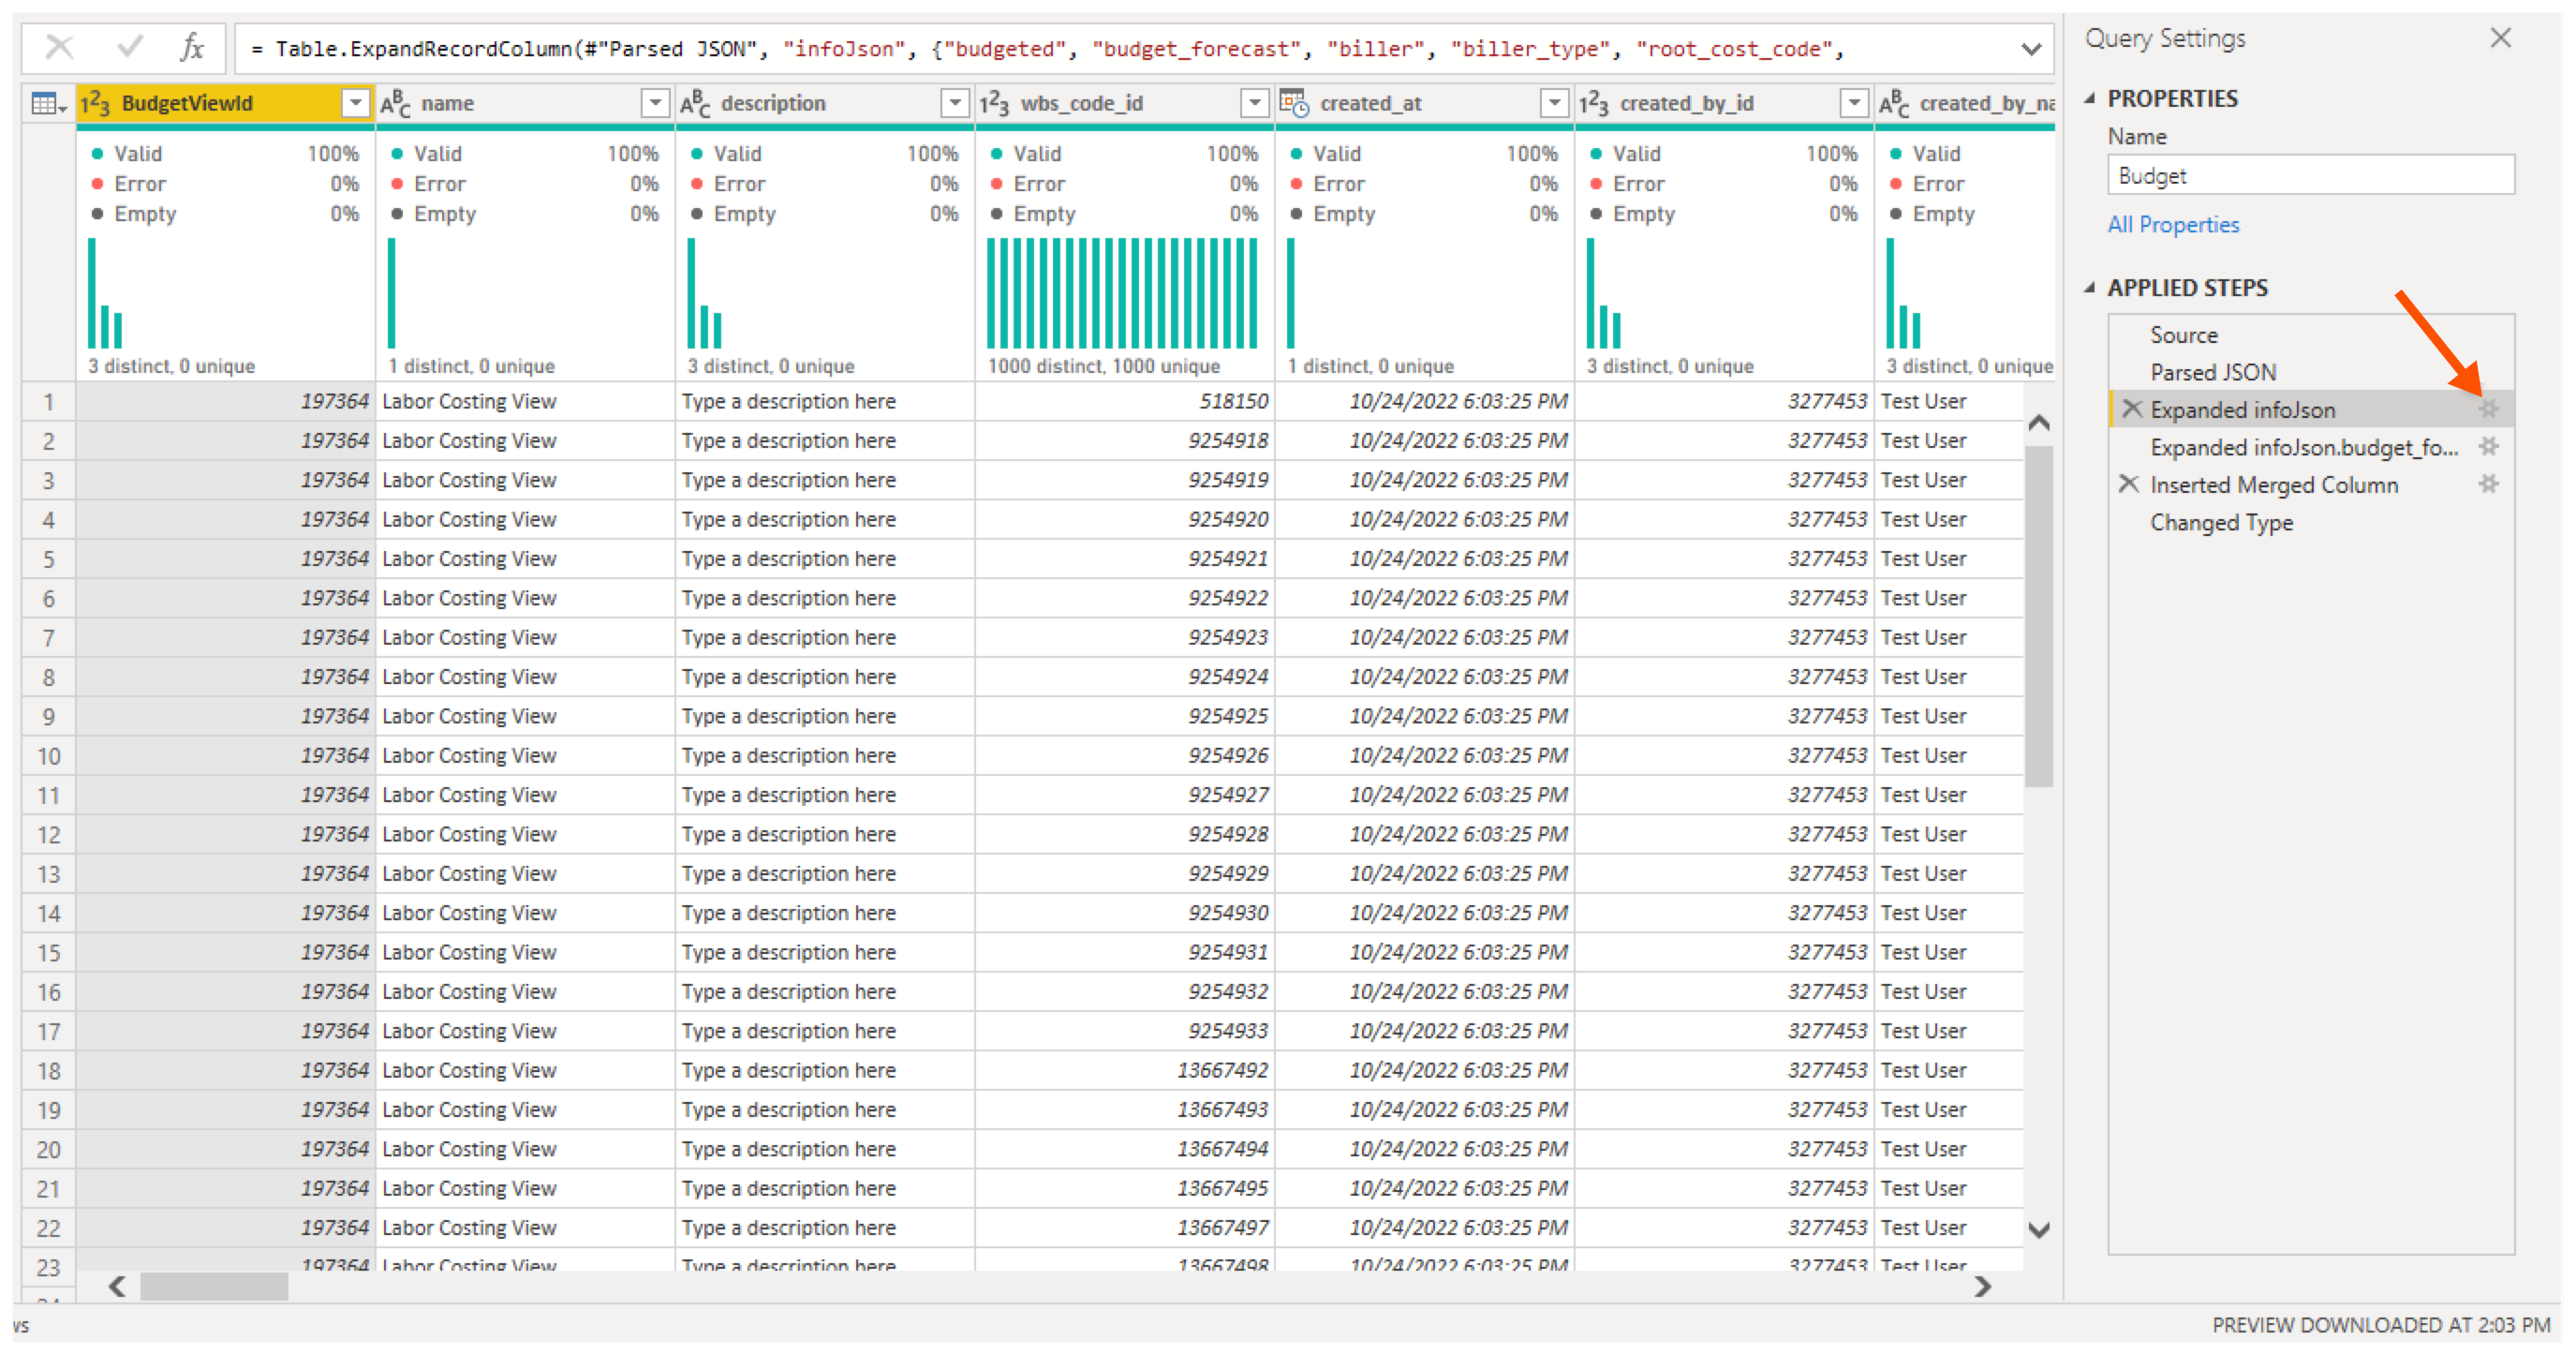Delete the Expanded infoJson step
2576x1355 pixels.
pyautogui.click(x=2131, y=409)
